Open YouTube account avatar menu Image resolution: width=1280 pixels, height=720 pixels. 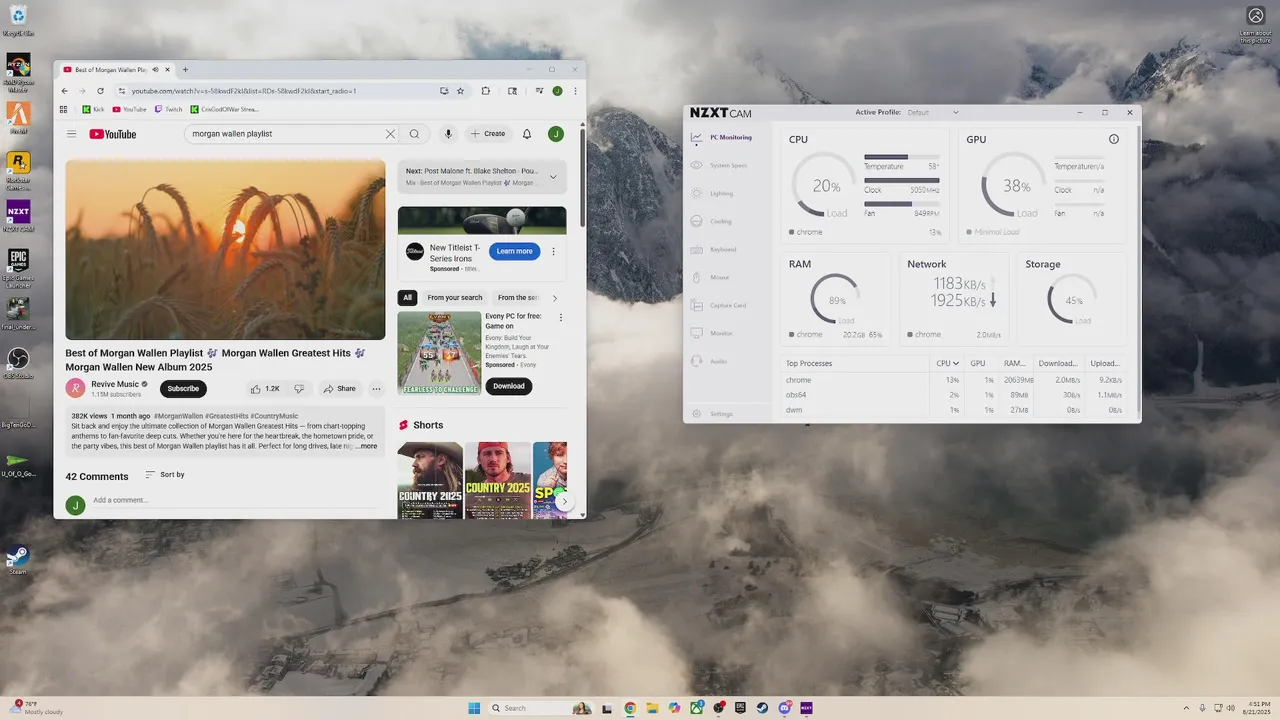556,134
